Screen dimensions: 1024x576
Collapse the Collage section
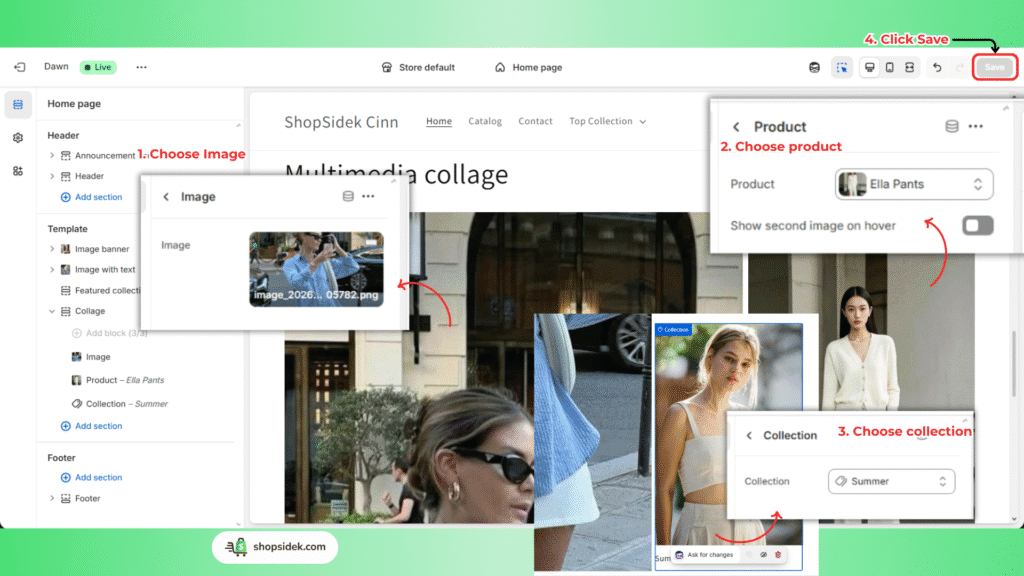[x=52, y=311]
